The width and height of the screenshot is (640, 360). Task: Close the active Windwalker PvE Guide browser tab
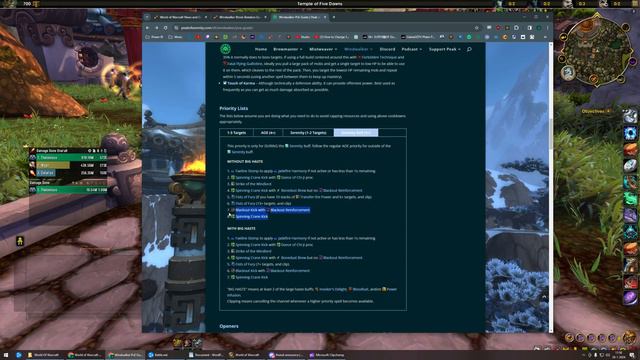(x=325, y=17)
